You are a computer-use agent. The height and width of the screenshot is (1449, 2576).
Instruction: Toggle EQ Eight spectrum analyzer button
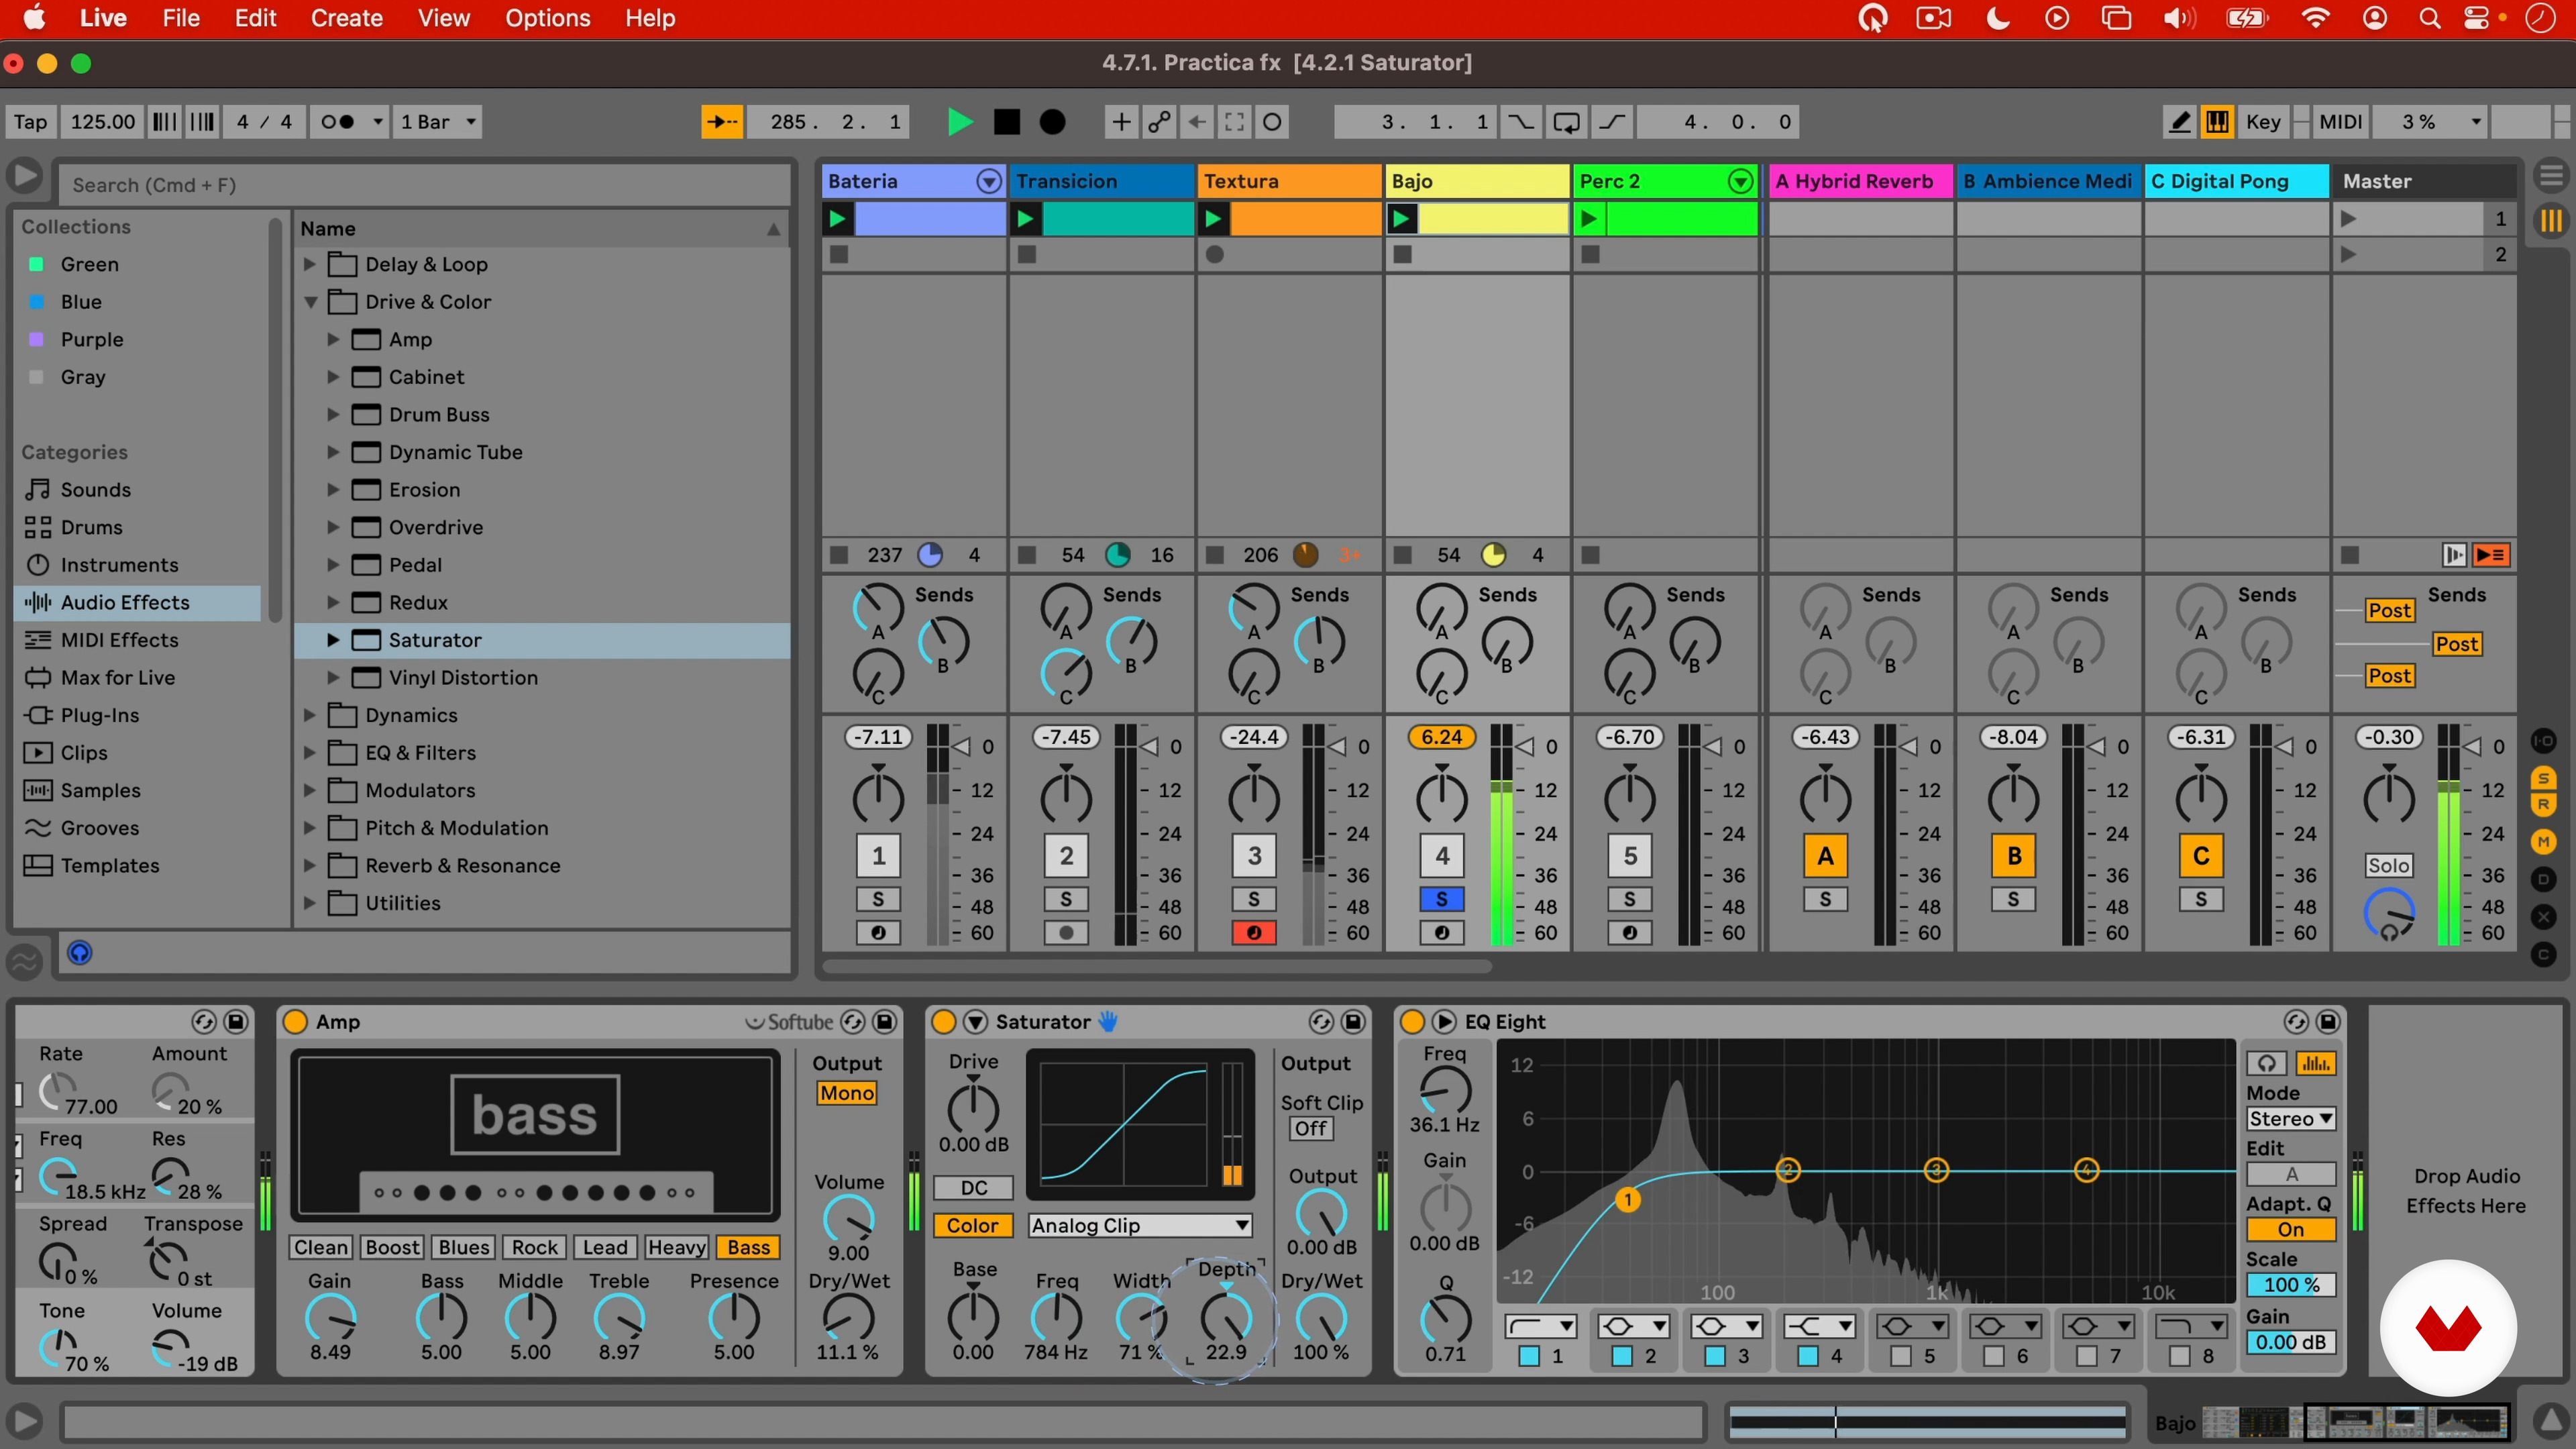[2315, 1064]
